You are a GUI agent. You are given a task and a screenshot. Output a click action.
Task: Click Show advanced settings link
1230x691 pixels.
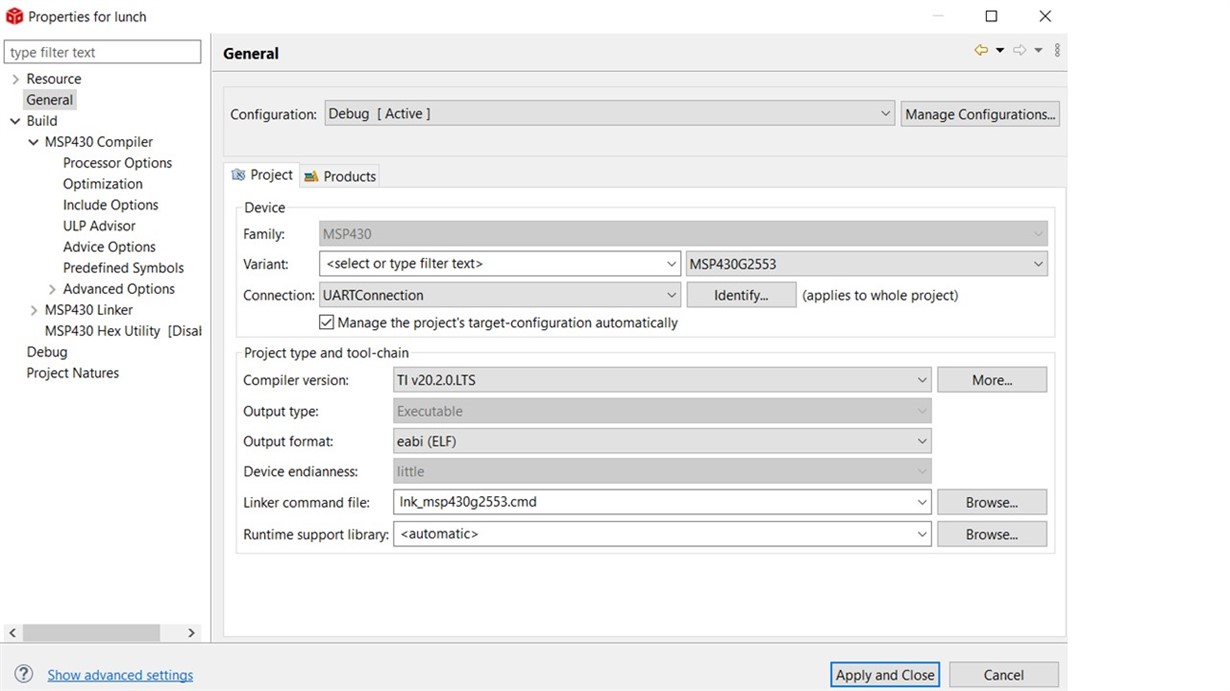point(120,675)
